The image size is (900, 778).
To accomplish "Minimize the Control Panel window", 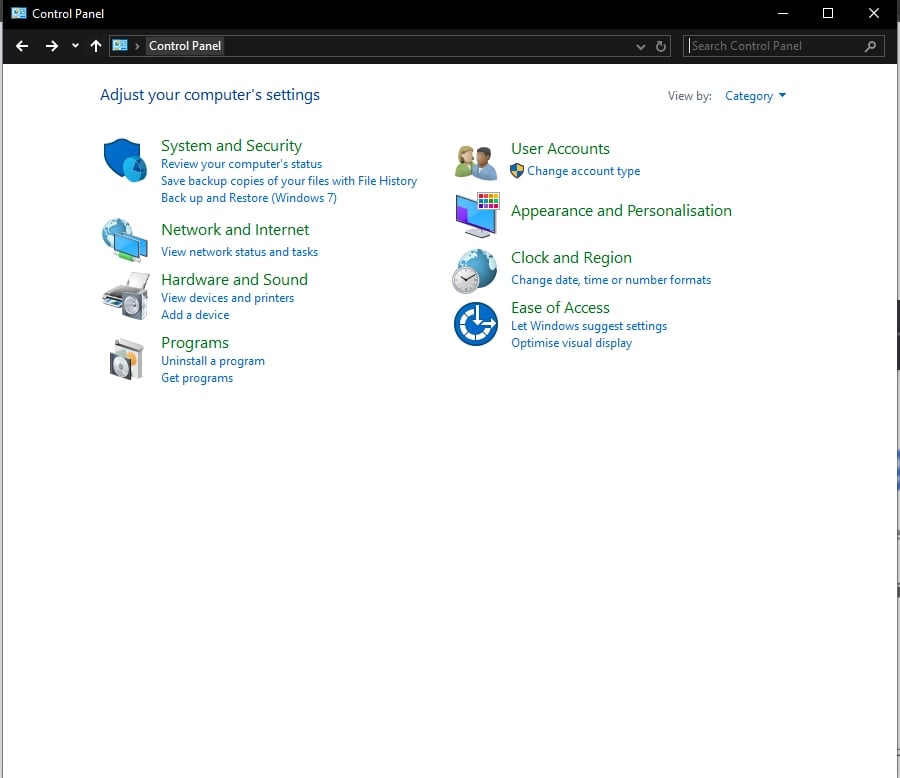I will click(783, 13).
